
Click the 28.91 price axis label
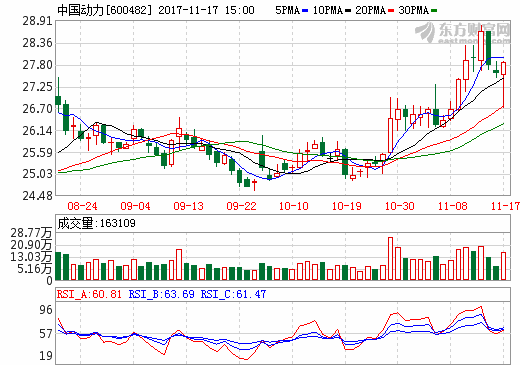[38, 21]
